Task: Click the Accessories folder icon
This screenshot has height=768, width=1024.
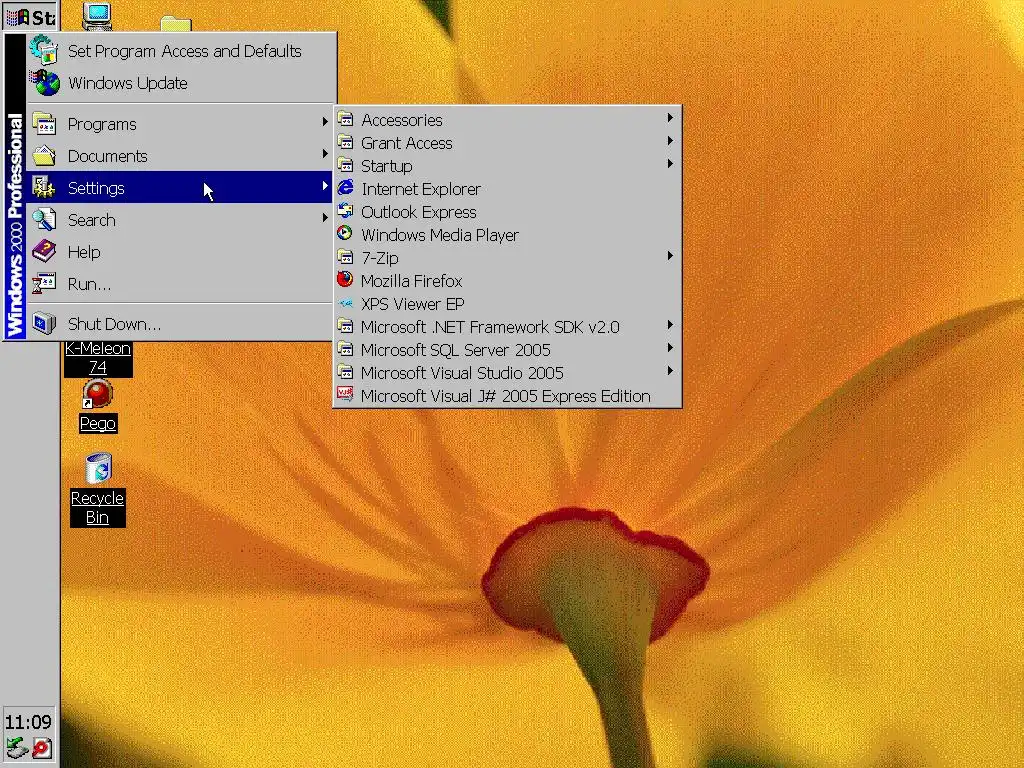Action: pyautogui.click(x=345, y=120)
